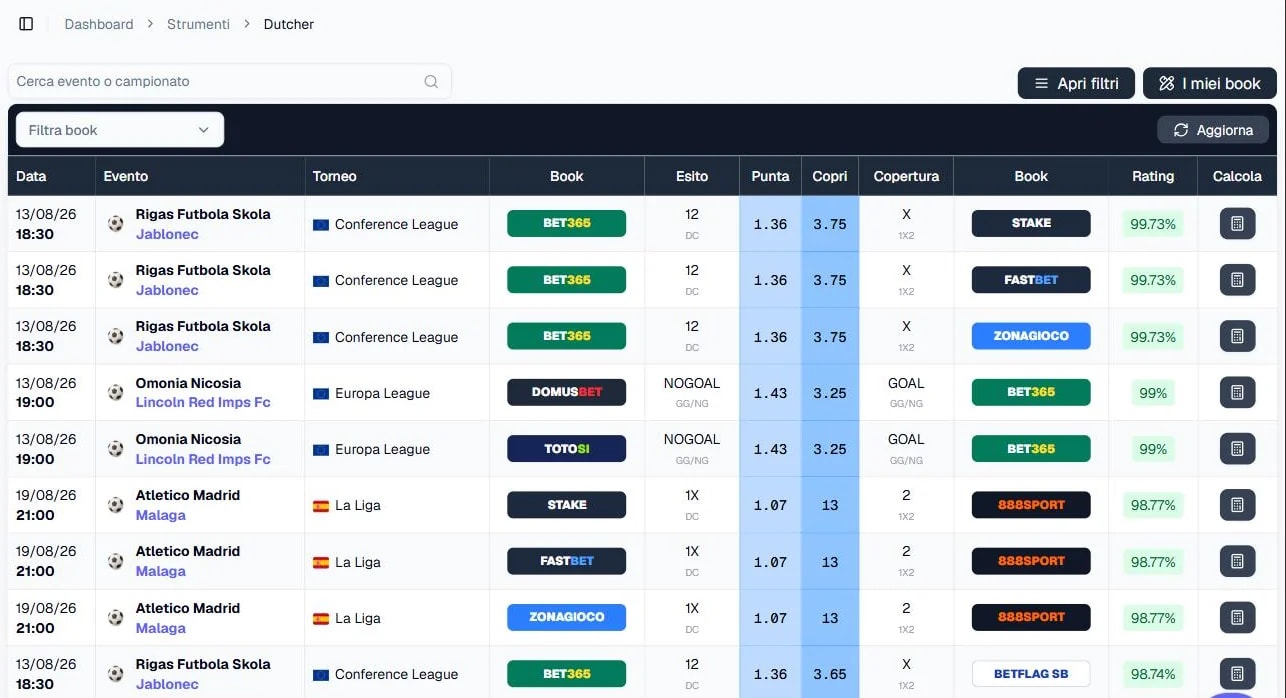The height and width of the screenshot is (698, 1286).
Task: Click NOGOAL outcome in Domusbet row
Action: pos(692,383)
